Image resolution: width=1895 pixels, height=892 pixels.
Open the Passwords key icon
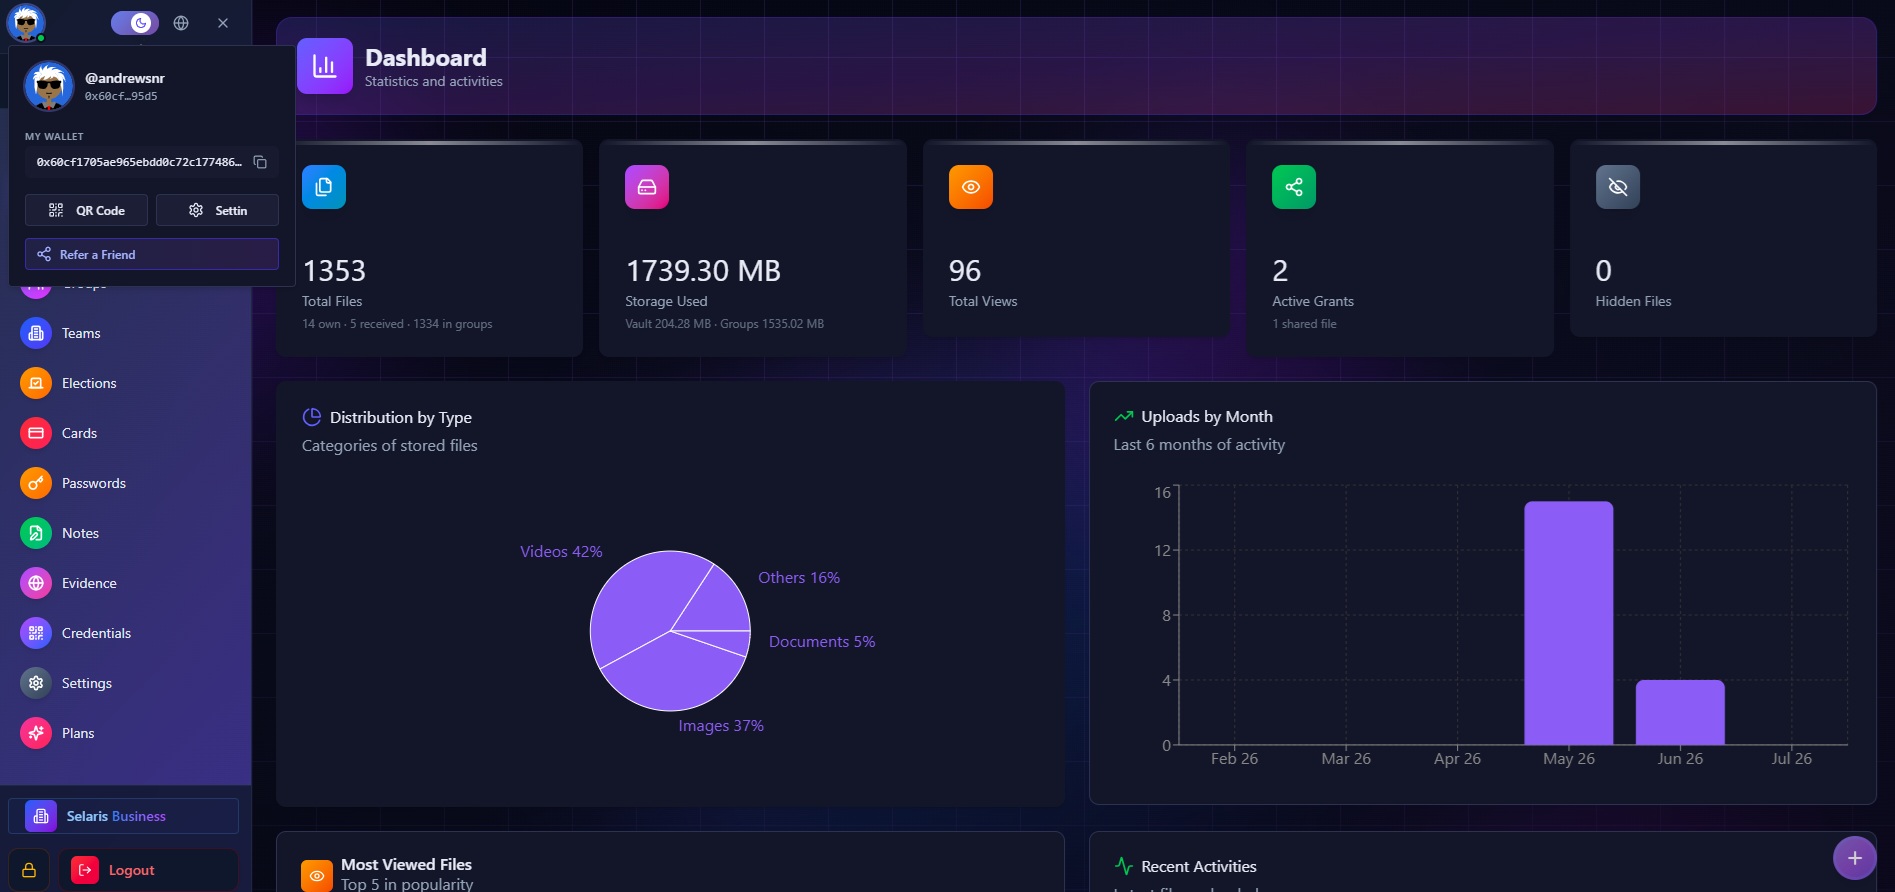coord(36,483)
